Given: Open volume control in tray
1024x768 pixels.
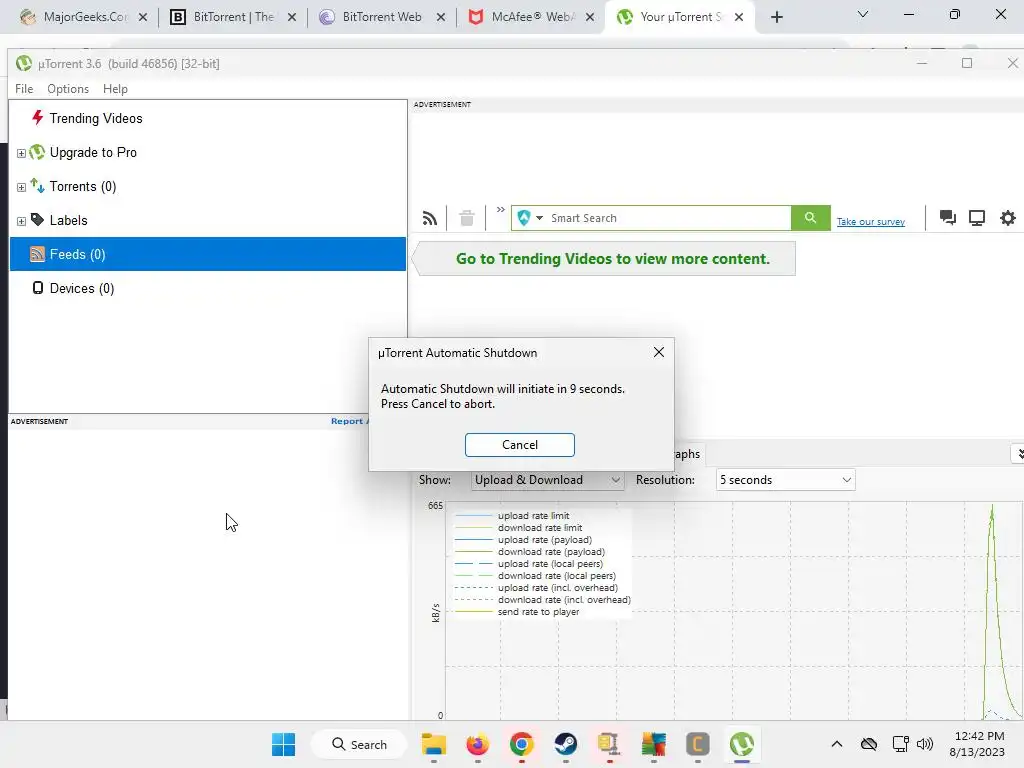Looking at the screenshot, I should point(925,744).
